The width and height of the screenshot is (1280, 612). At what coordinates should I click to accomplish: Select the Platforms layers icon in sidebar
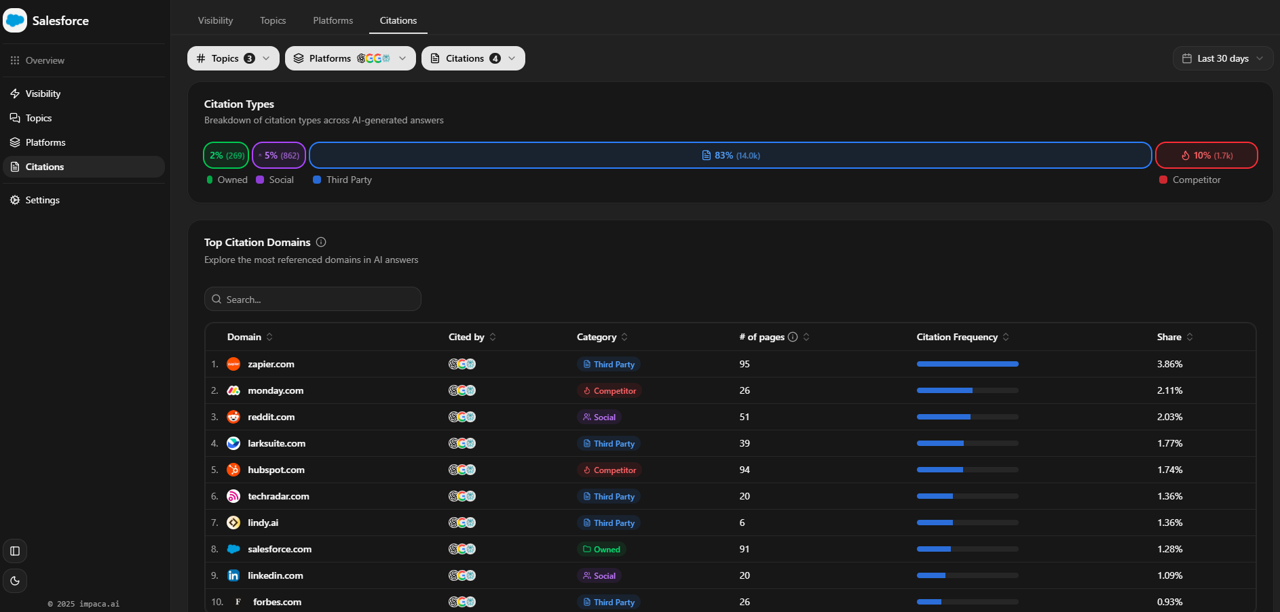(14, 142)
